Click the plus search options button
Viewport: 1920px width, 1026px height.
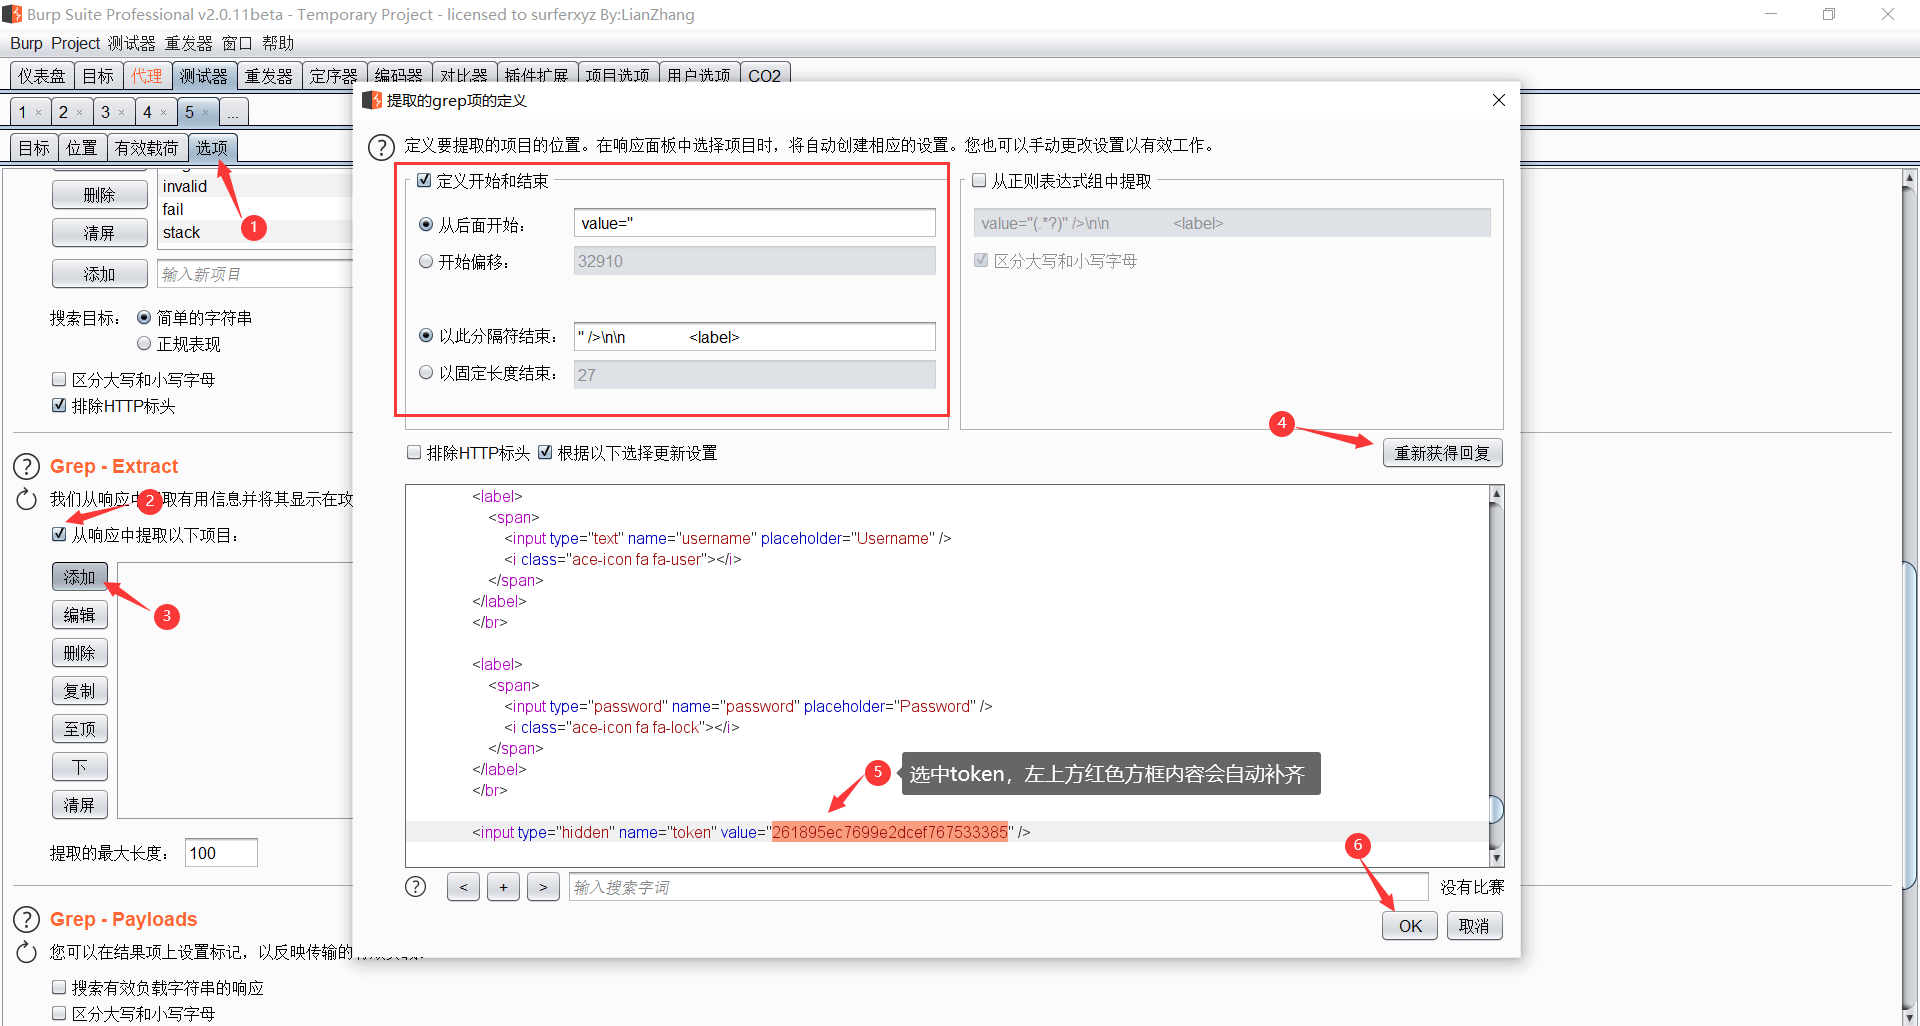[503, 887]
